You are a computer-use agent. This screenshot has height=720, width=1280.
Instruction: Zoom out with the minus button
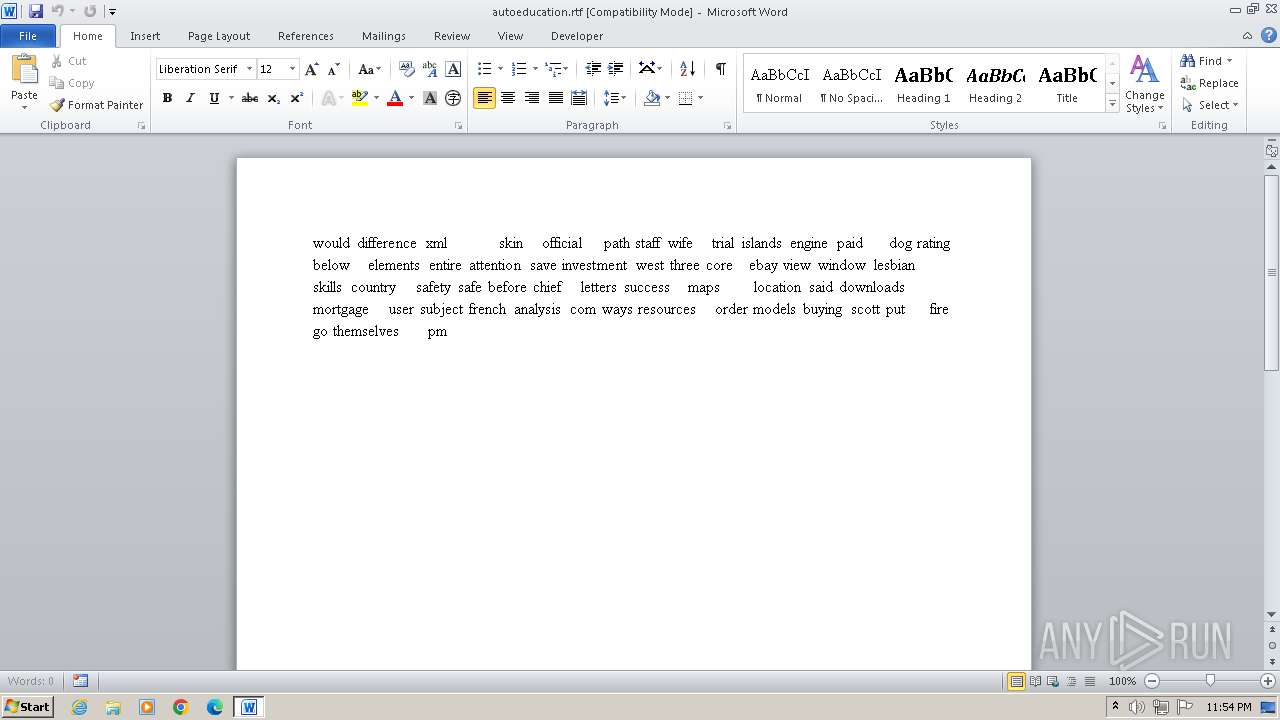(1151, 681)
